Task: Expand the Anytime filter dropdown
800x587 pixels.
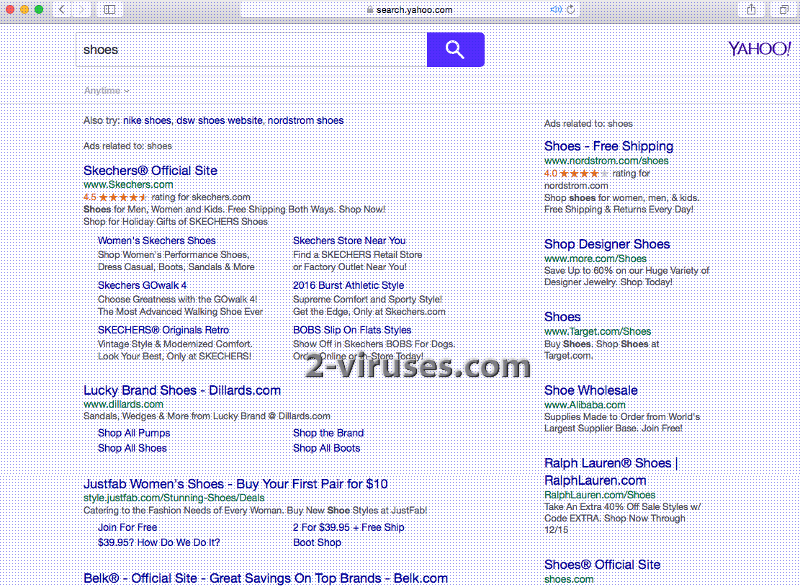Action: point(107,91)
